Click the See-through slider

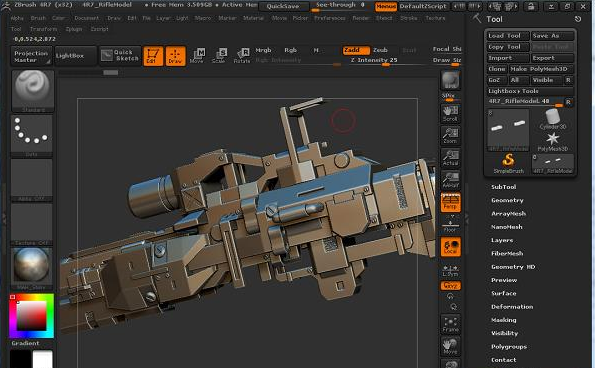coord(340,6)
